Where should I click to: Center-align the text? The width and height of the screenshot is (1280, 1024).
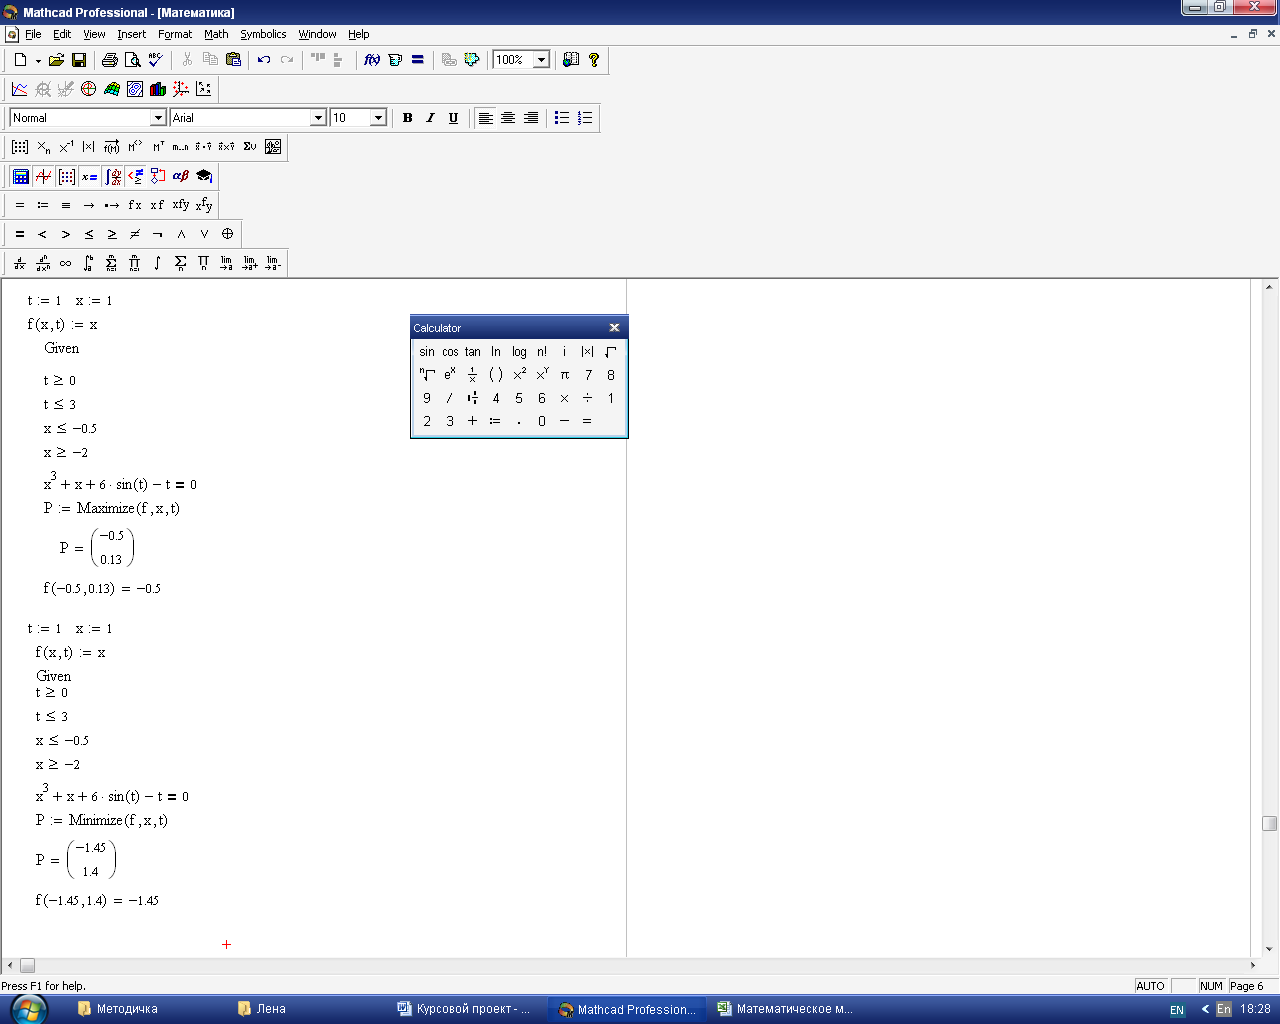[x=508, y=118]
